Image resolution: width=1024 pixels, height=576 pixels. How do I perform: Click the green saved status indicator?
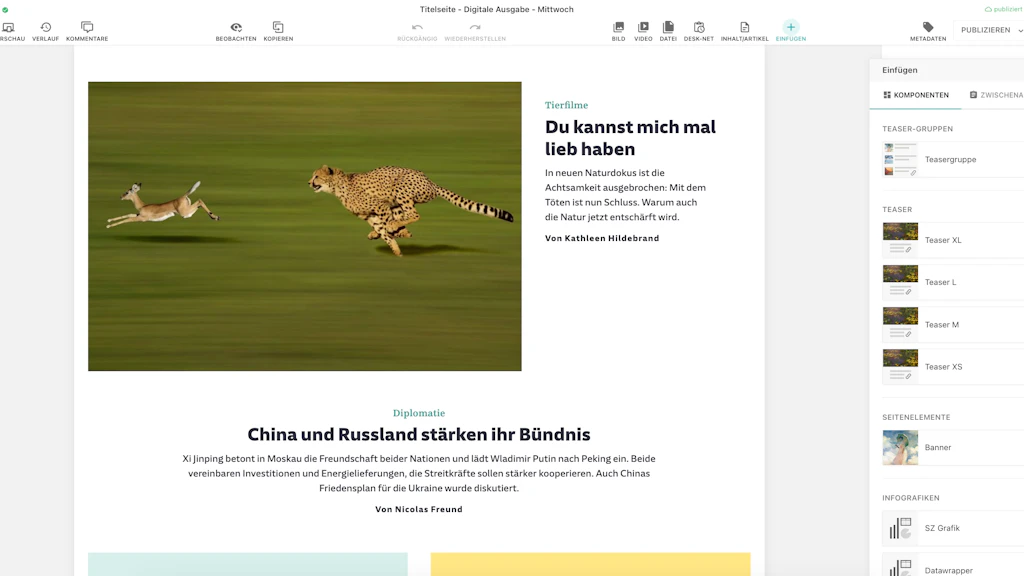(5, 10)
